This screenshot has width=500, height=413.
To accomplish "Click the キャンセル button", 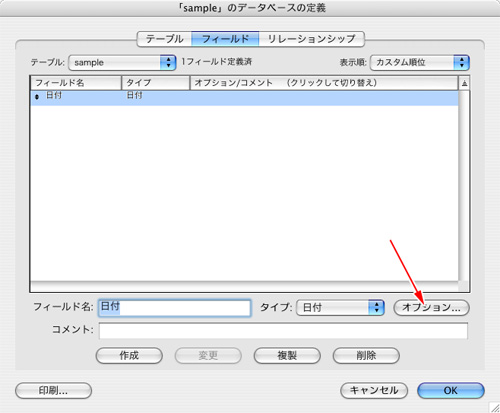I will [x=374, y=391].
